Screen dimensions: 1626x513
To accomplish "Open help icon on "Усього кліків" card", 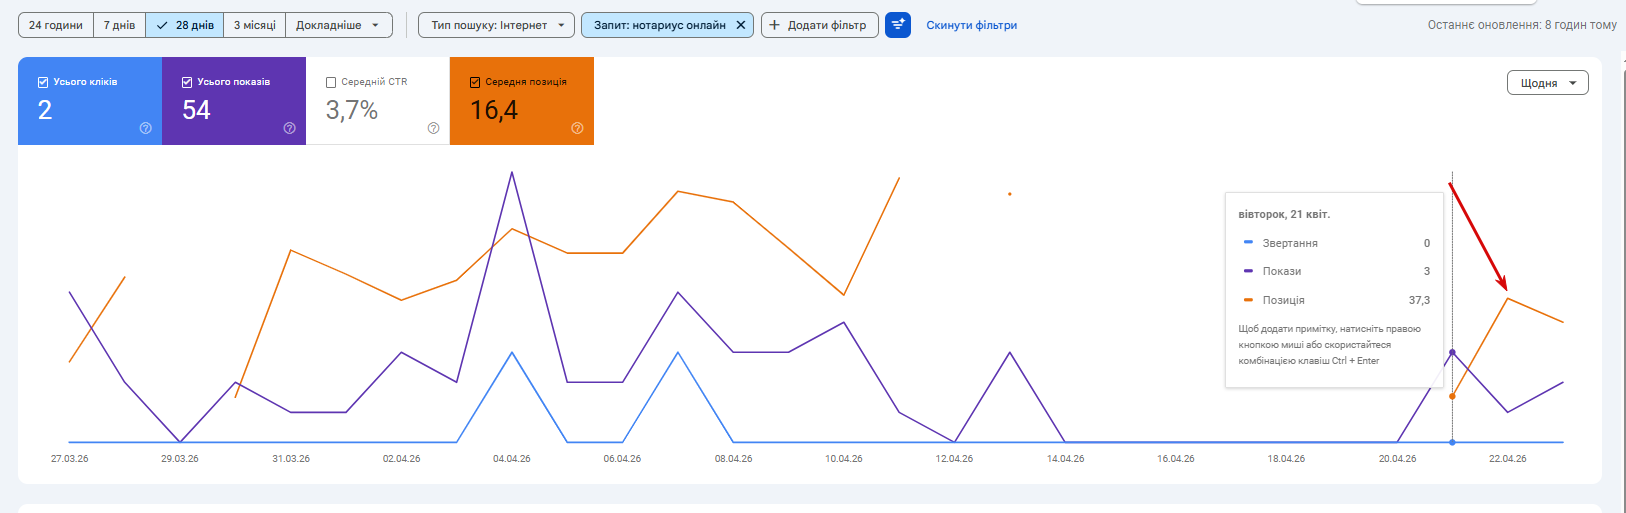I will (x=146, y=128).
